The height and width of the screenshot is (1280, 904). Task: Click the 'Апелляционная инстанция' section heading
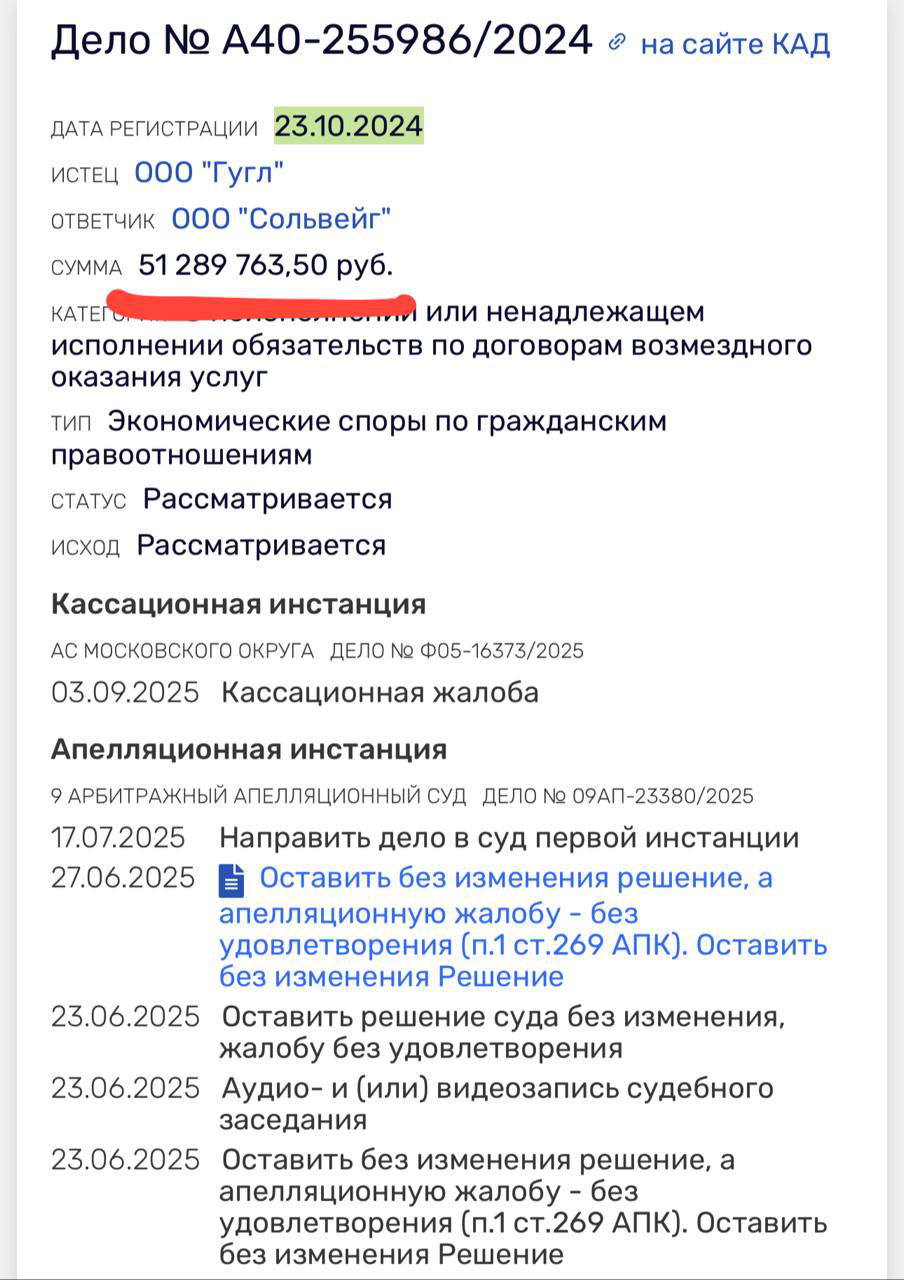click(x=249, y=749)
